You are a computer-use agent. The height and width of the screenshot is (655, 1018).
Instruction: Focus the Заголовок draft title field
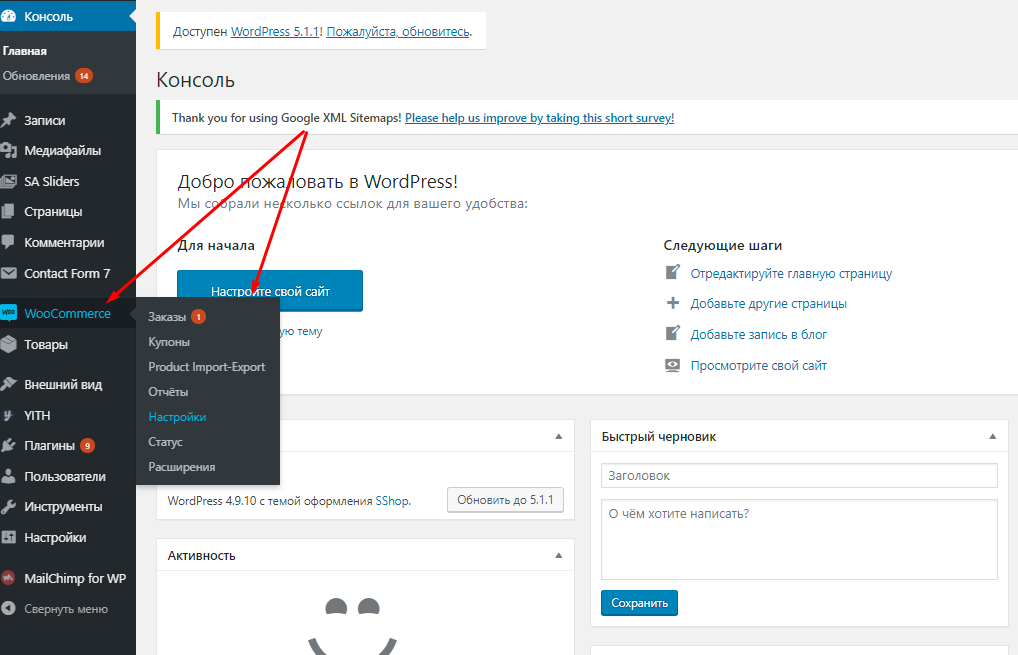click(x=799, y=475)
